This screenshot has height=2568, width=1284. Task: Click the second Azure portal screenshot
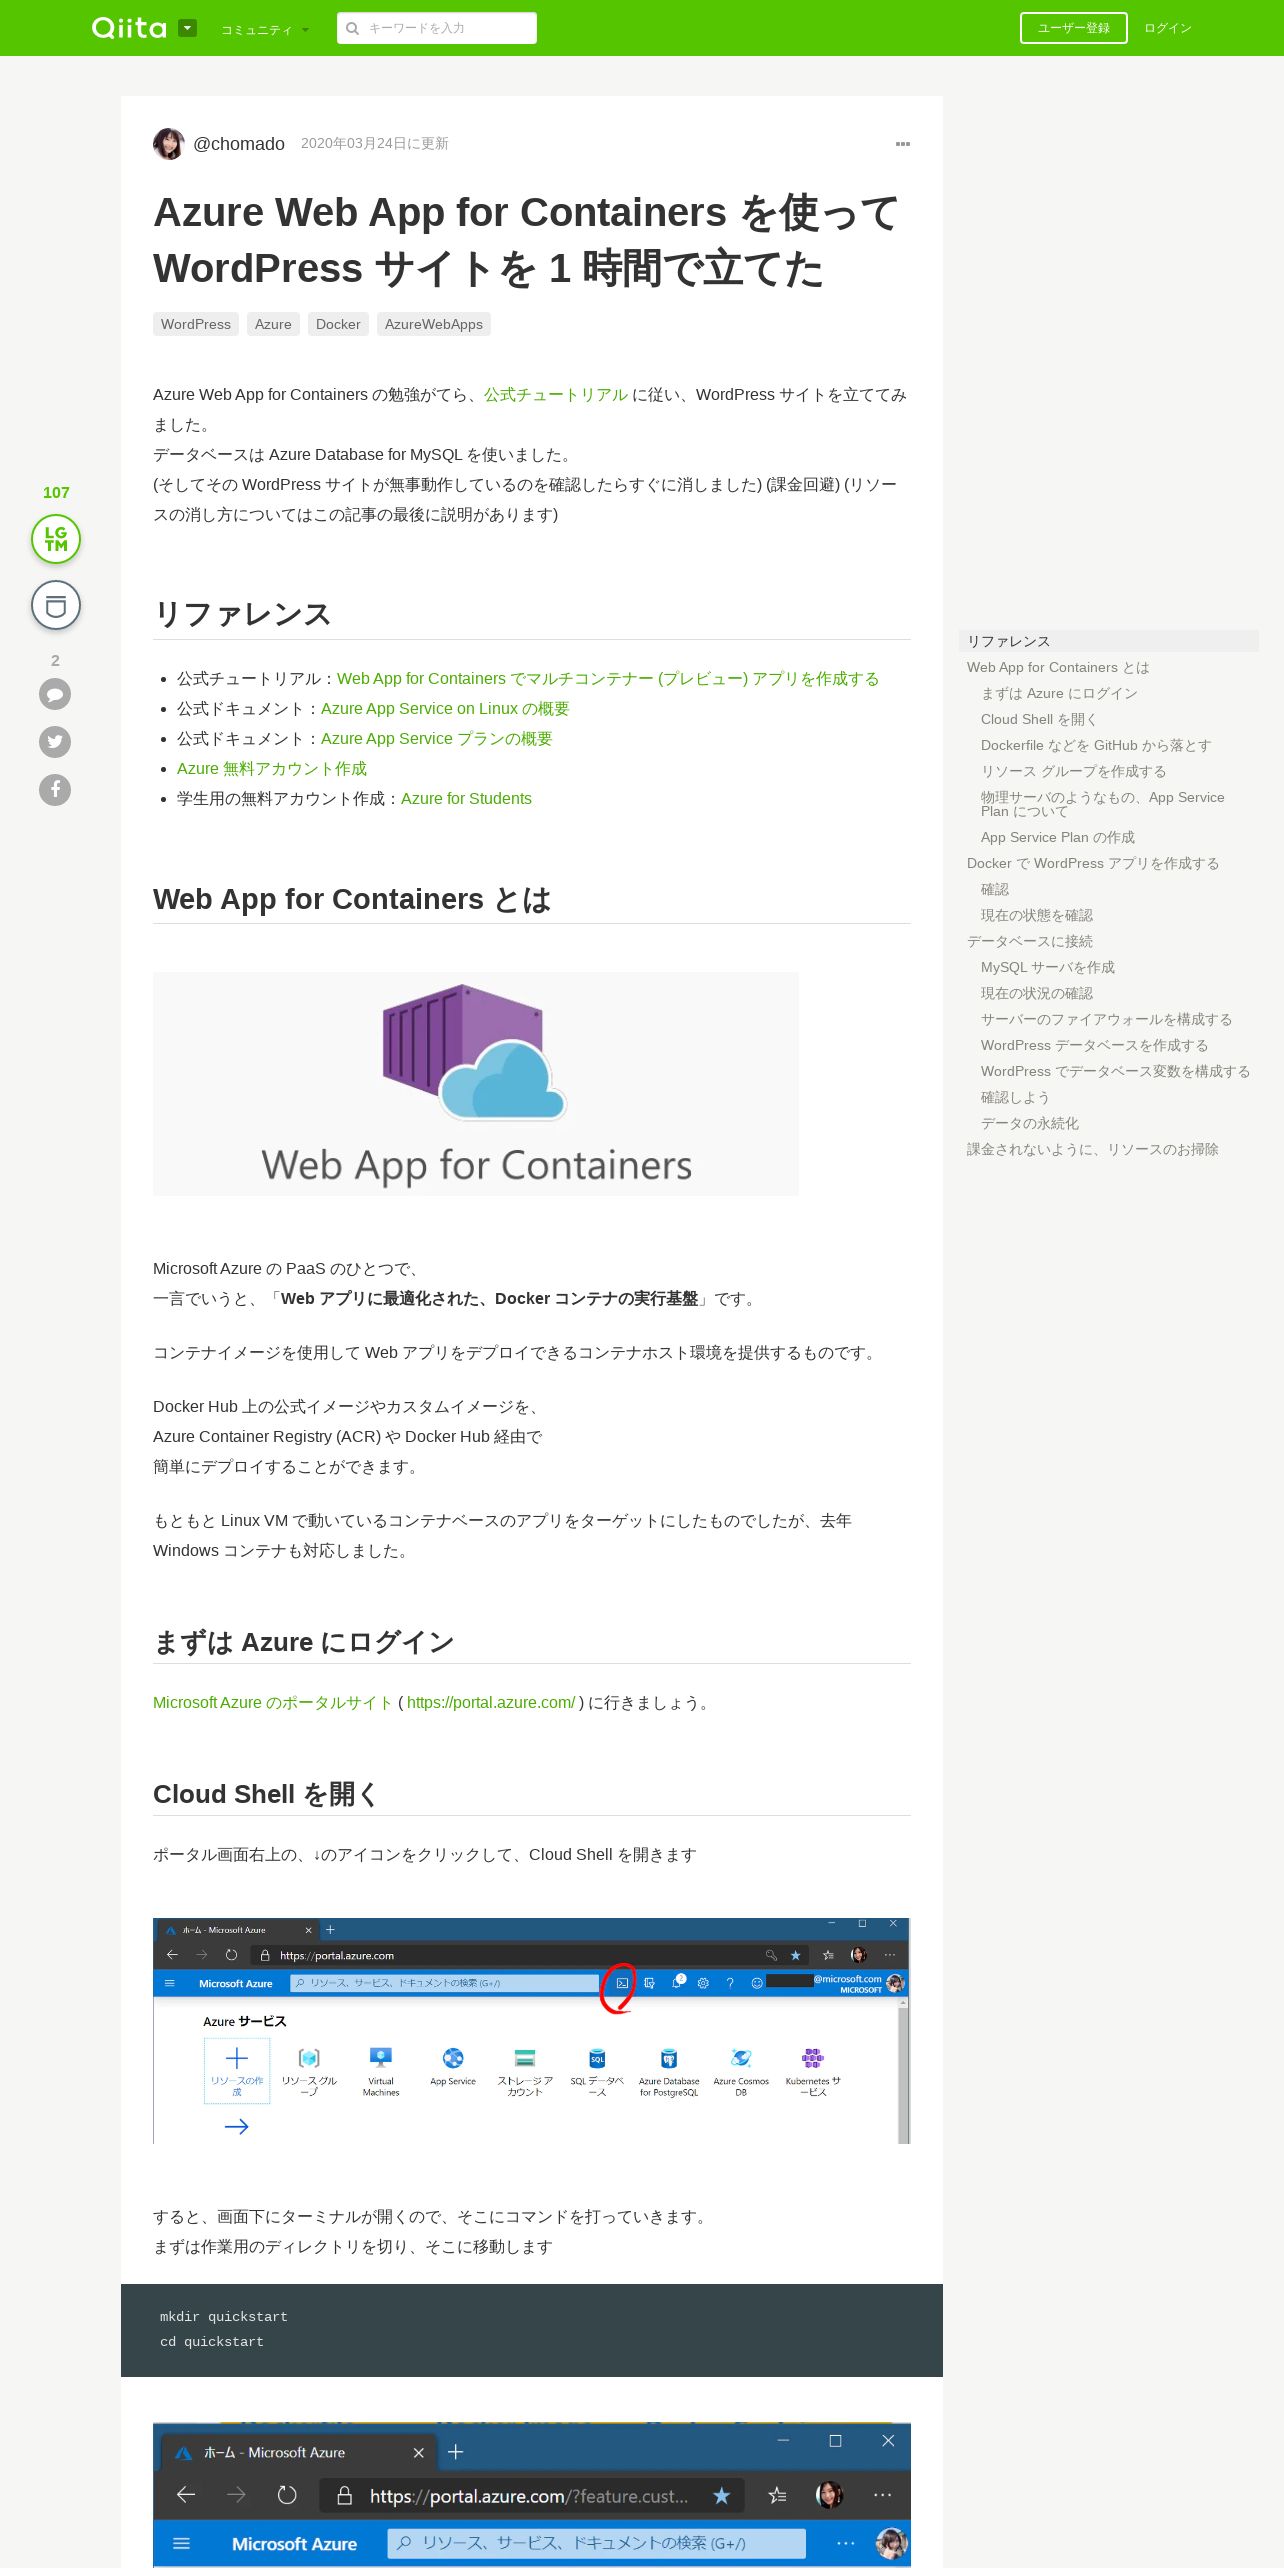532,2494
